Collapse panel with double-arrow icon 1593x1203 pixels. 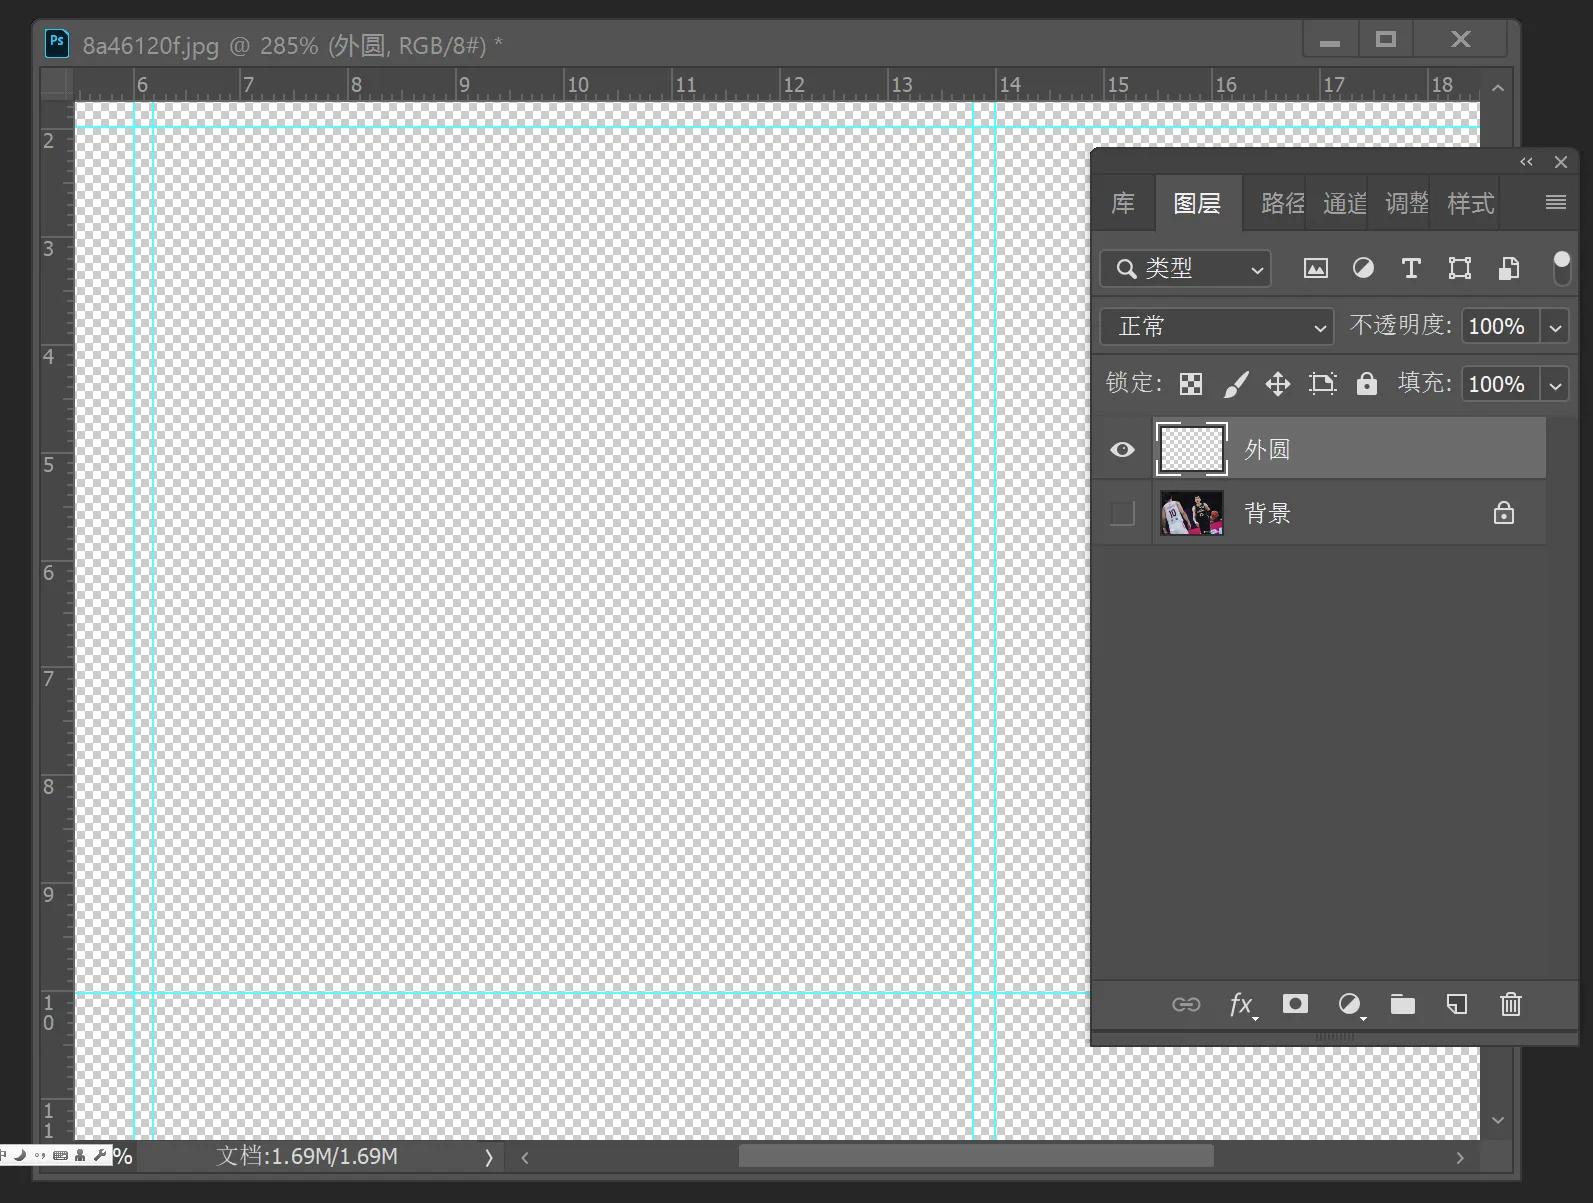(x=1526, y=162)
